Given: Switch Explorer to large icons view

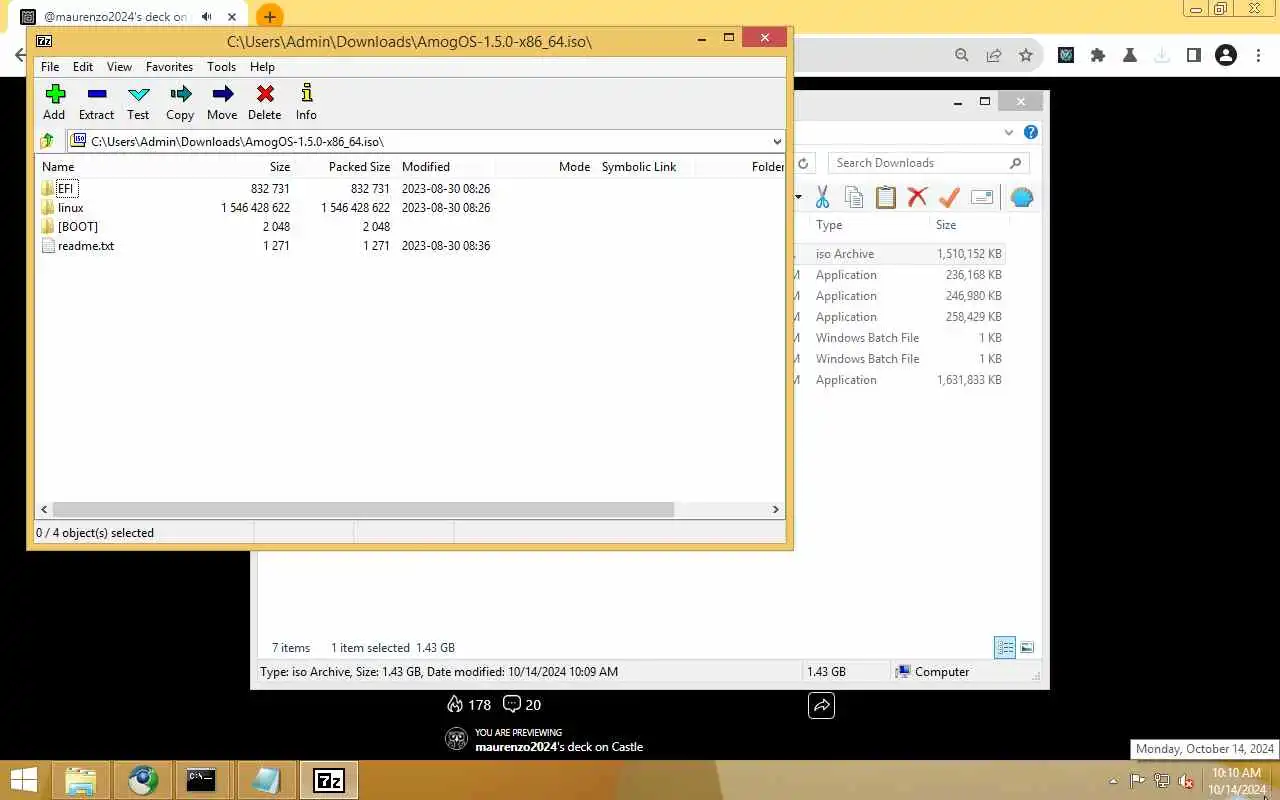Looking at the screenshot, I should point(1027,648).
